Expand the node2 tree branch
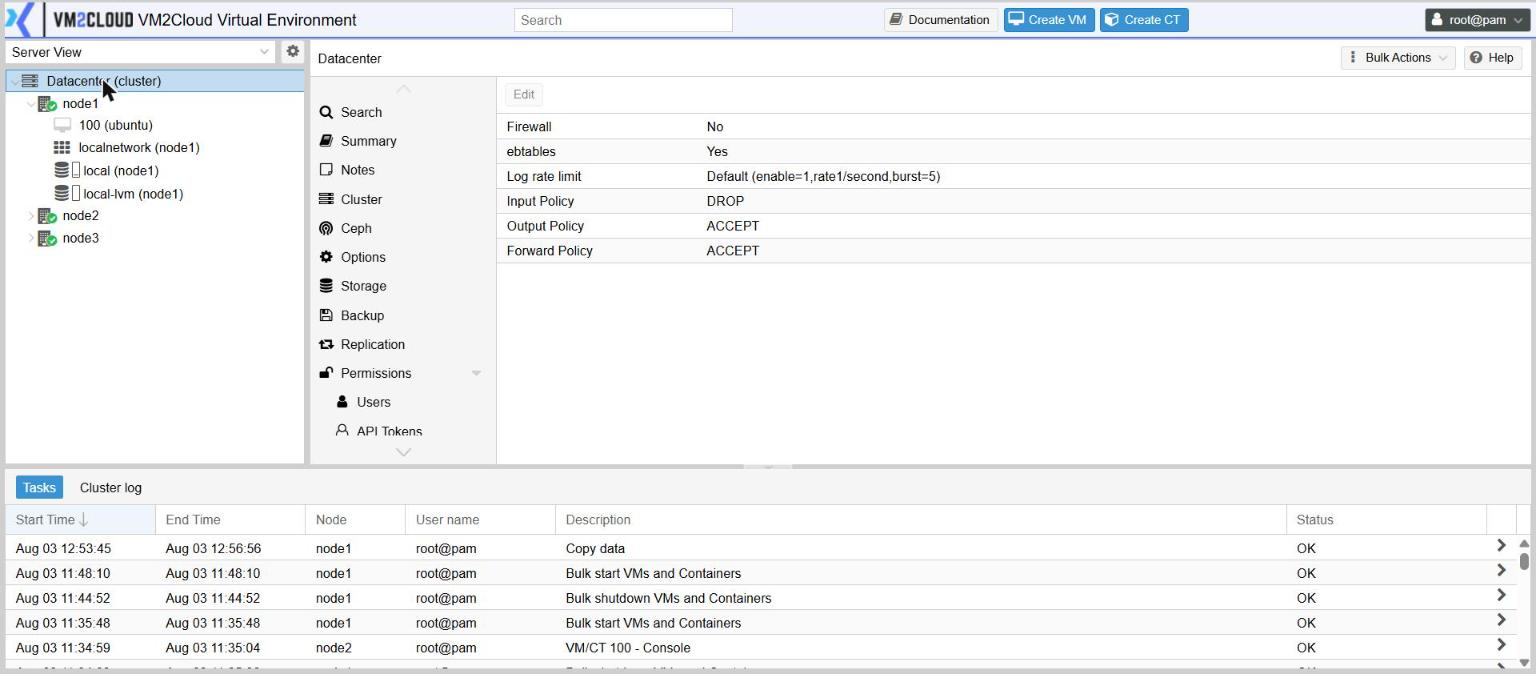The width and height of the screenshot is (1536, 674). pos(30,216)
